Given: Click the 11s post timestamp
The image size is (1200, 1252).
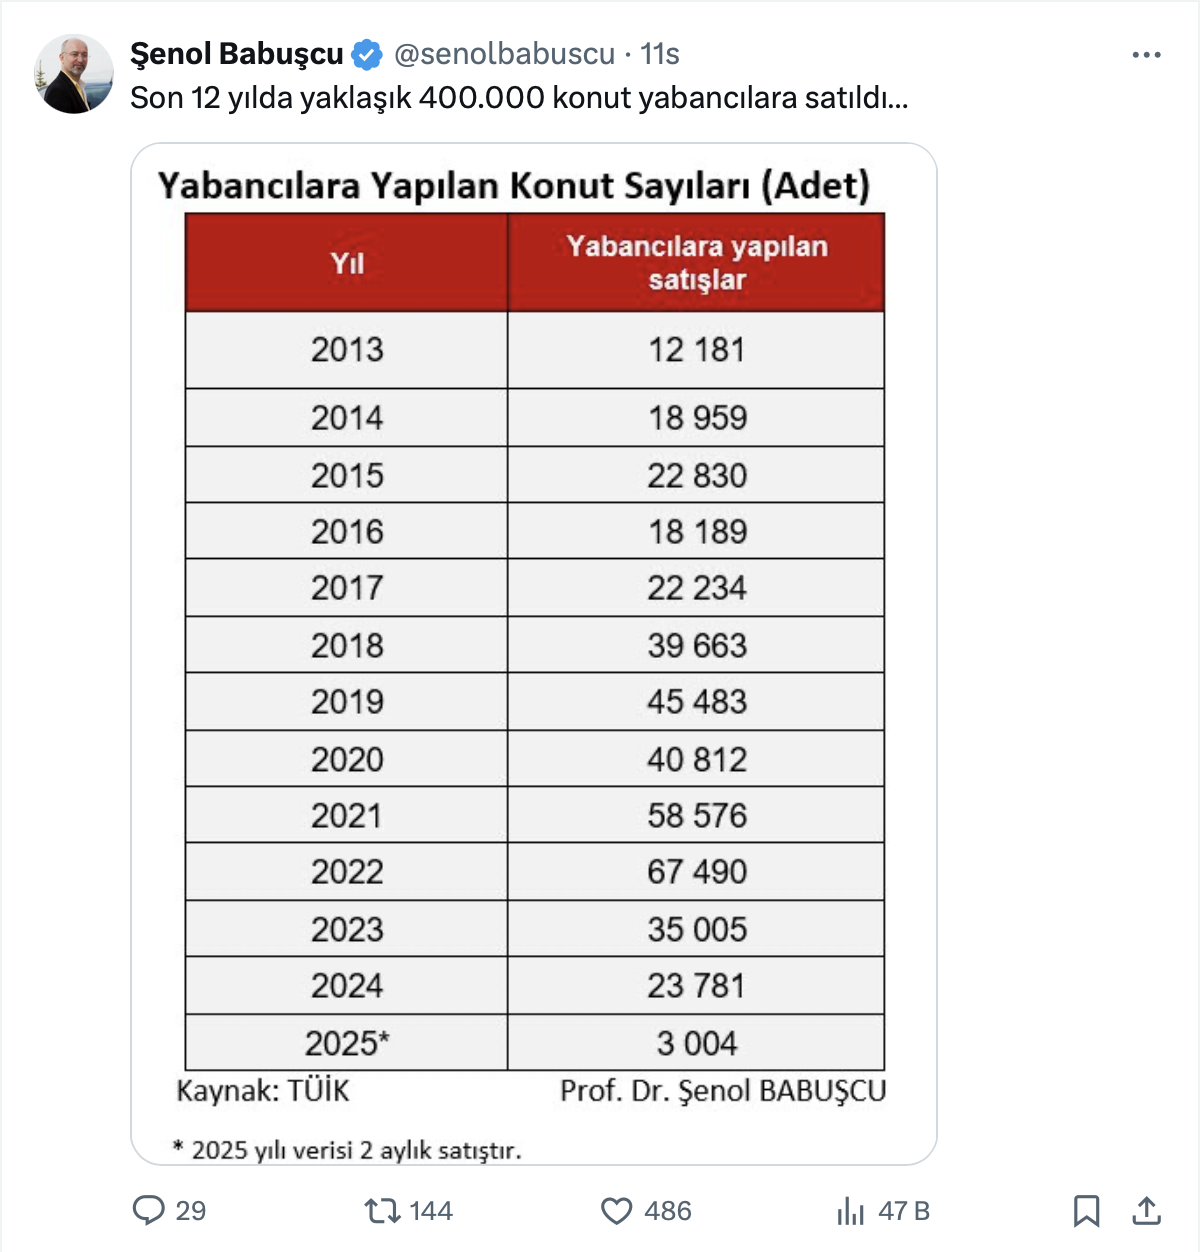Looking at the screenshot, I should [660, 54].
